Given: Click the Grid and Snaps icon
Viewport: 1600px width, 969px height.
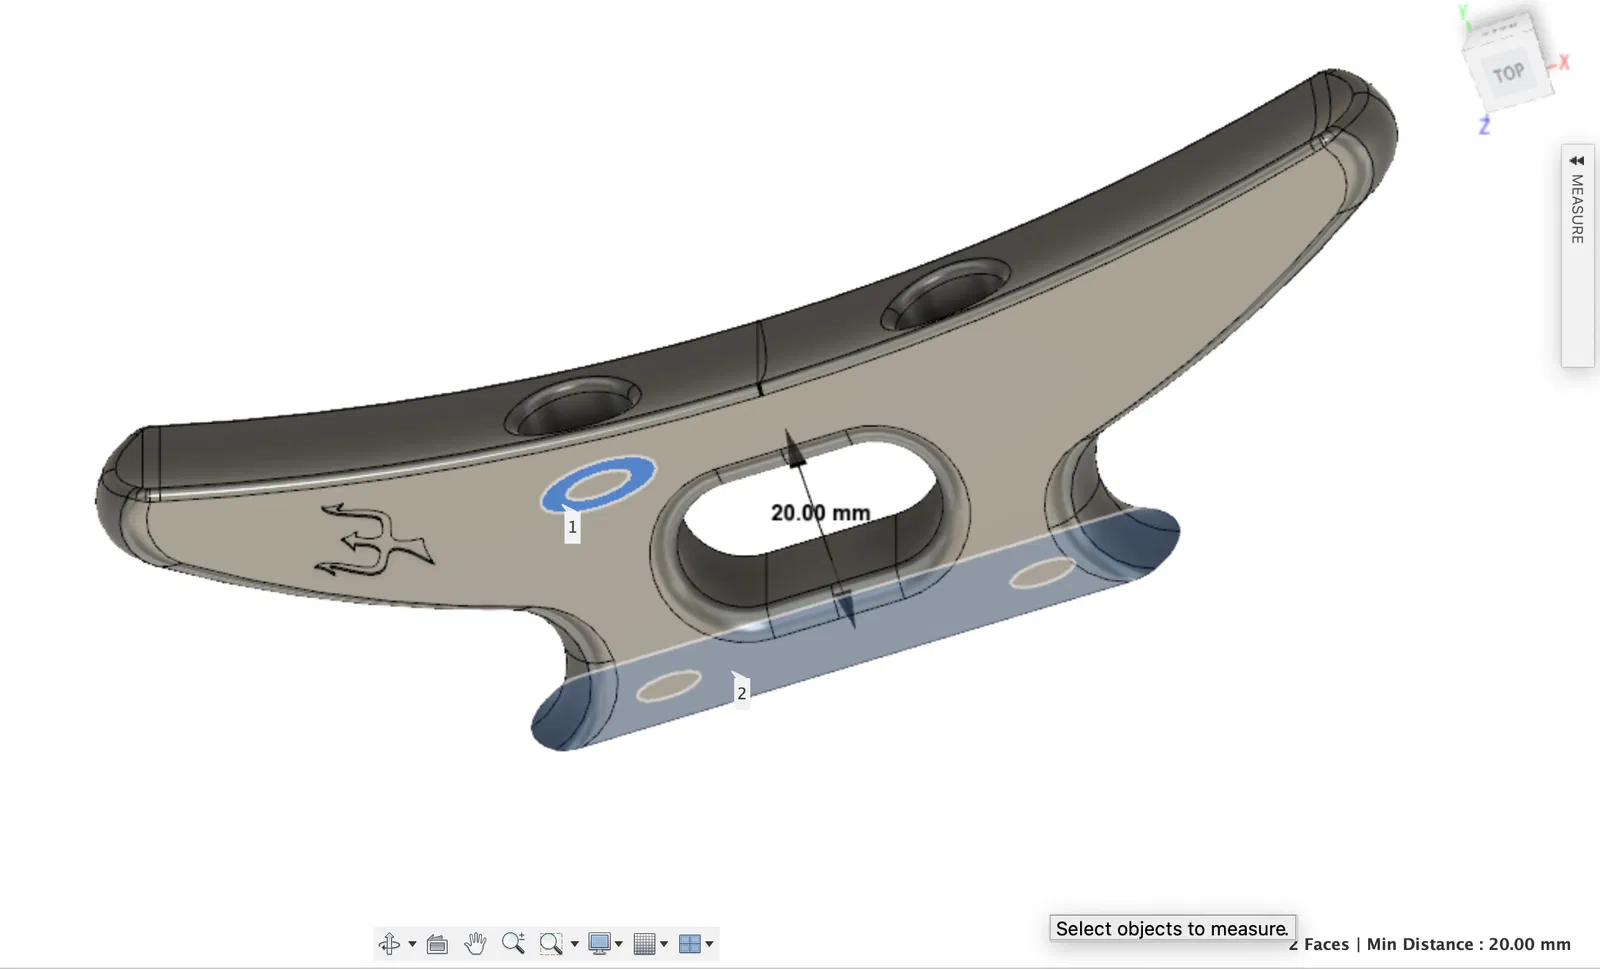Looking at the screenshot, I should tap(645, 943).
